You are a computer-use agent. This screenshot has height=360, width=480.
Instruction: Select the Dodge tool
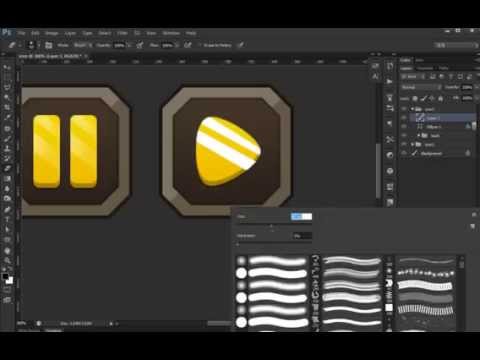7,199
